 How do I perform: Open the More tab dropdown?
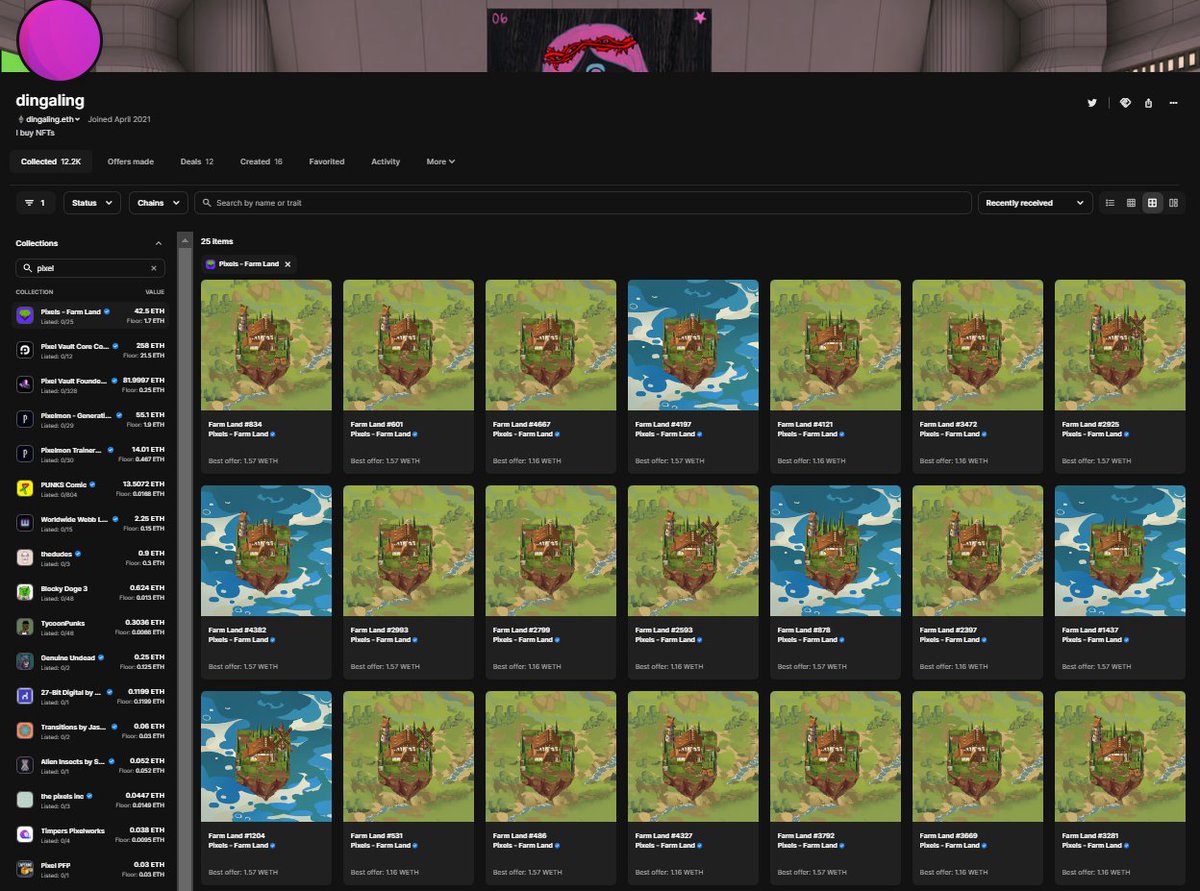pyautogui.click(x=440, y=161)
